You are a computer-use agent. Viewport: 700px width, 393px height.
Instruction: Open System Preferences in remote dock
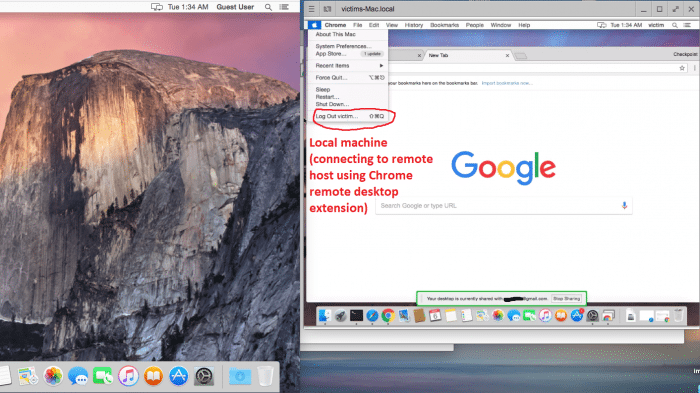click(592, 316)
